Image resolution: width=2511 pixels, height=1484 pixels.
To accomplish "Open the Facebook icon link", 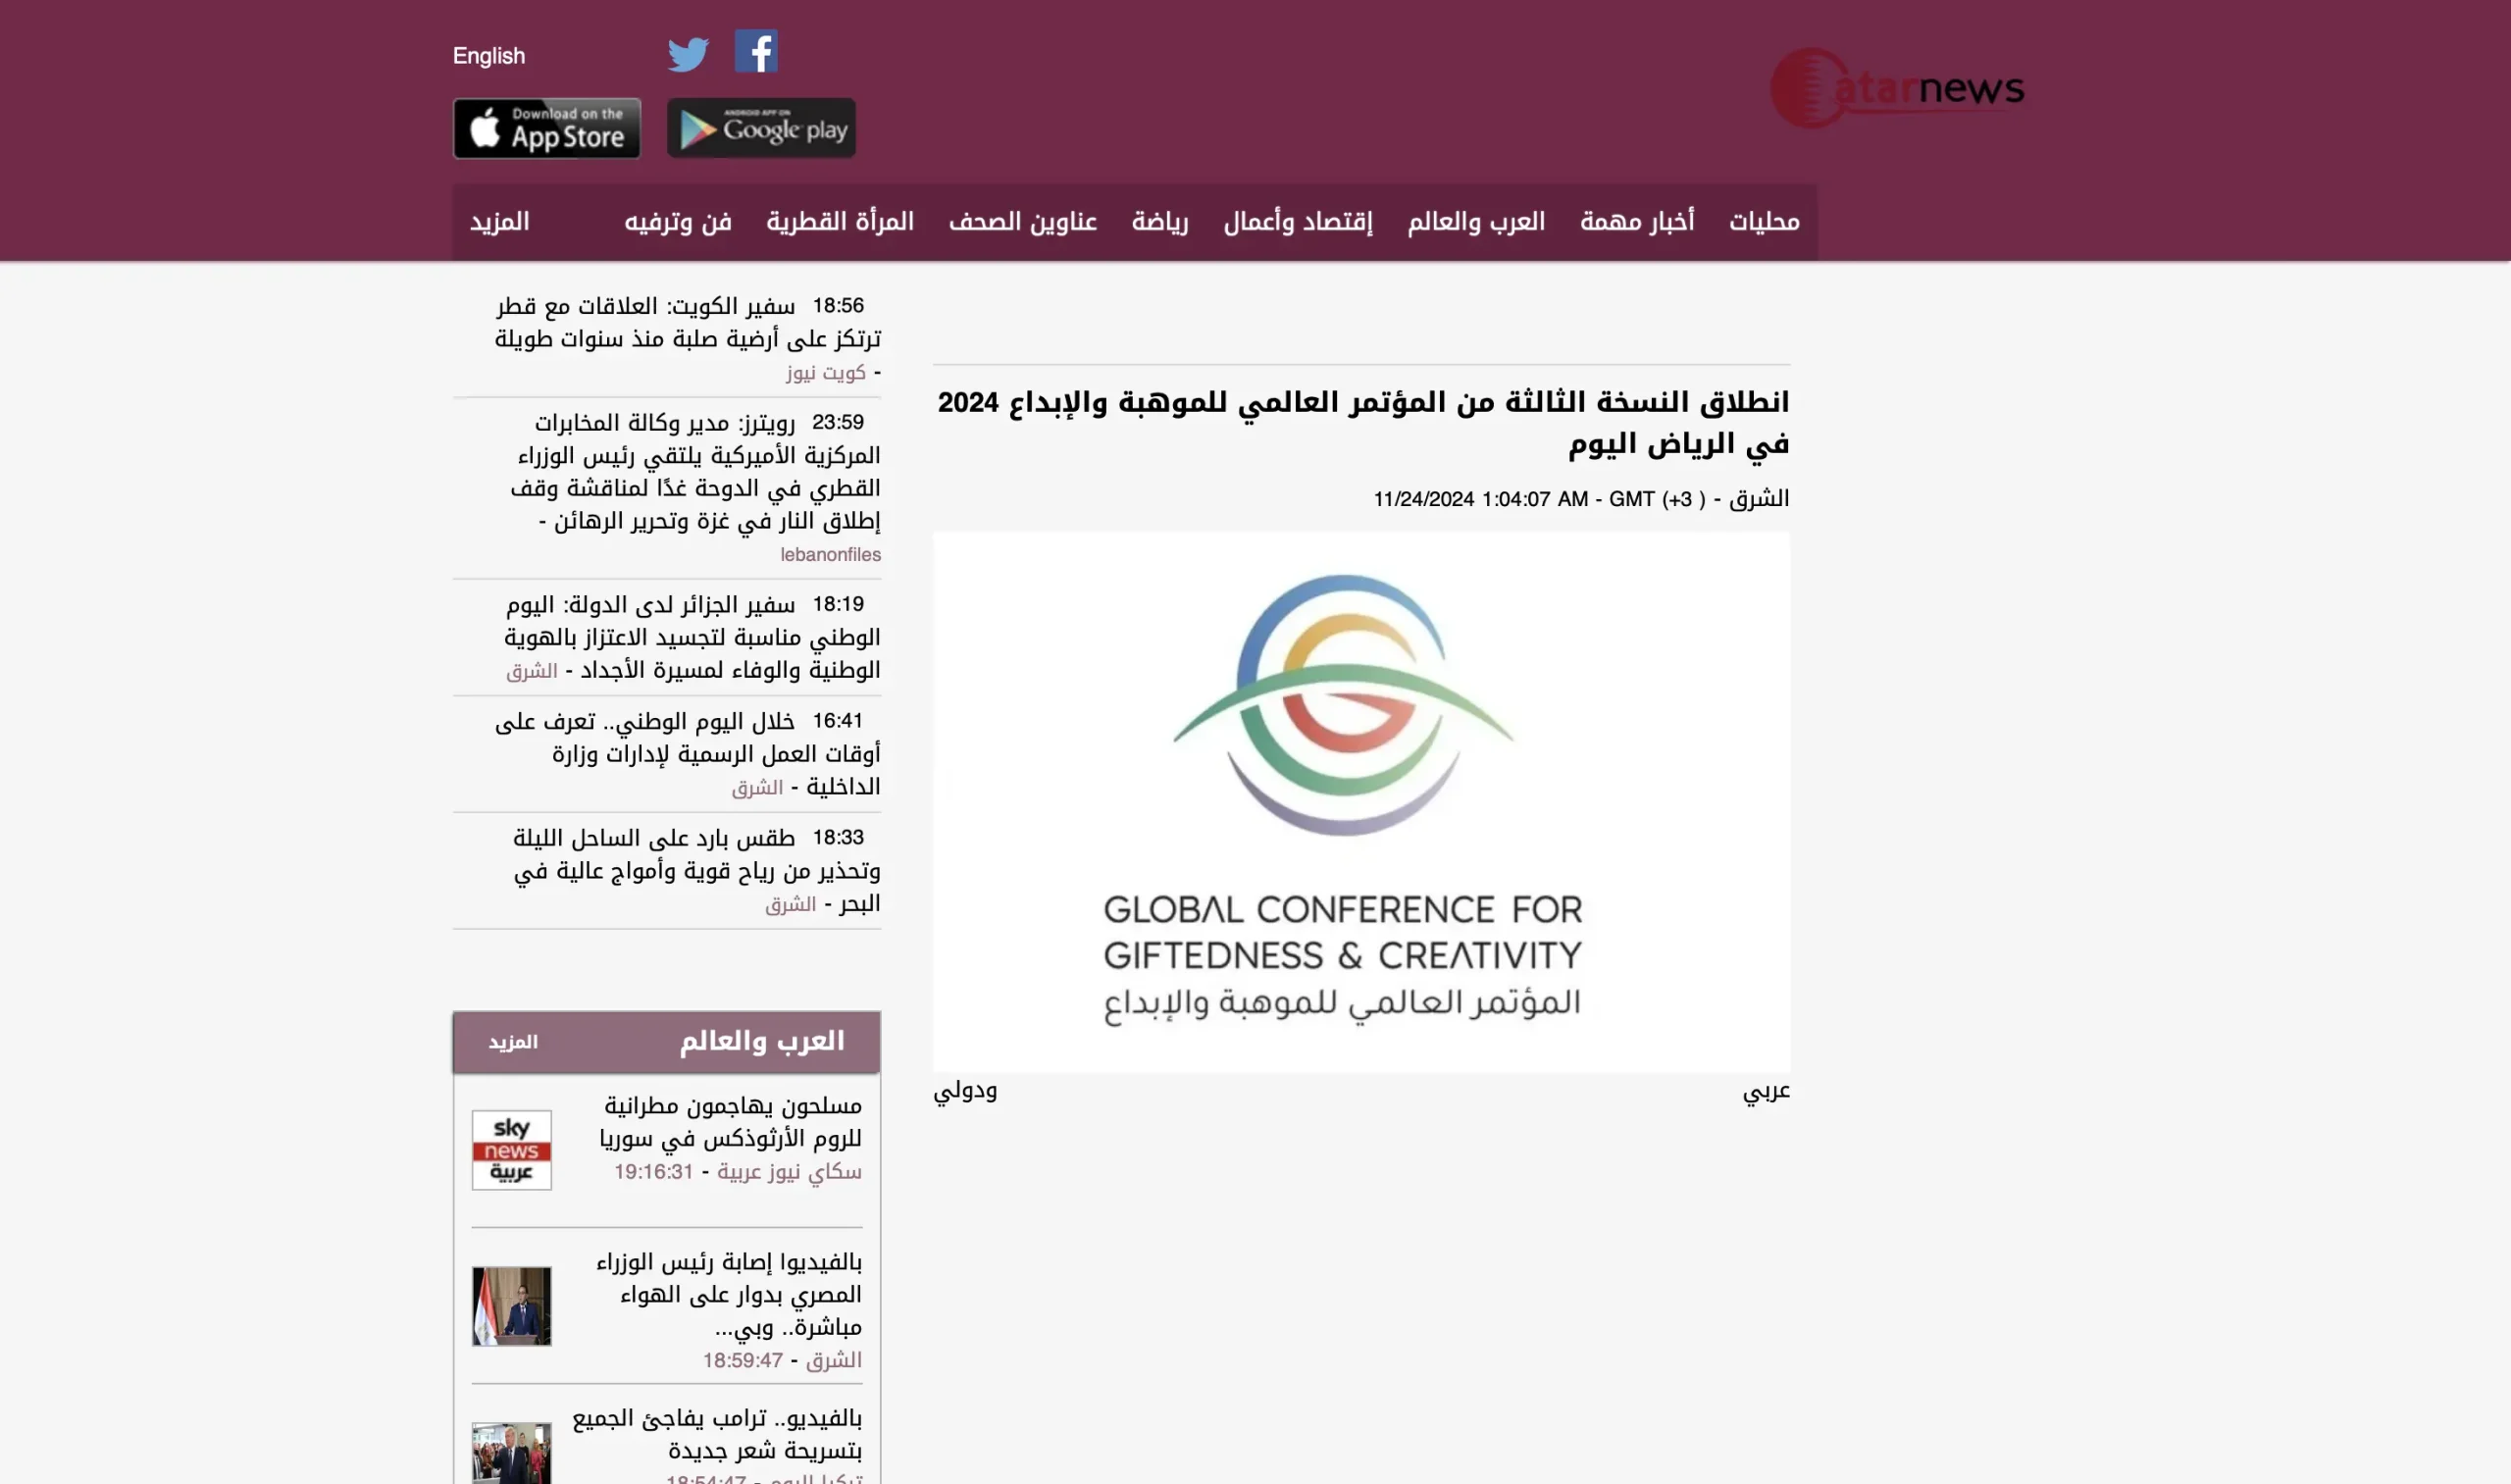I will [756, 51].
